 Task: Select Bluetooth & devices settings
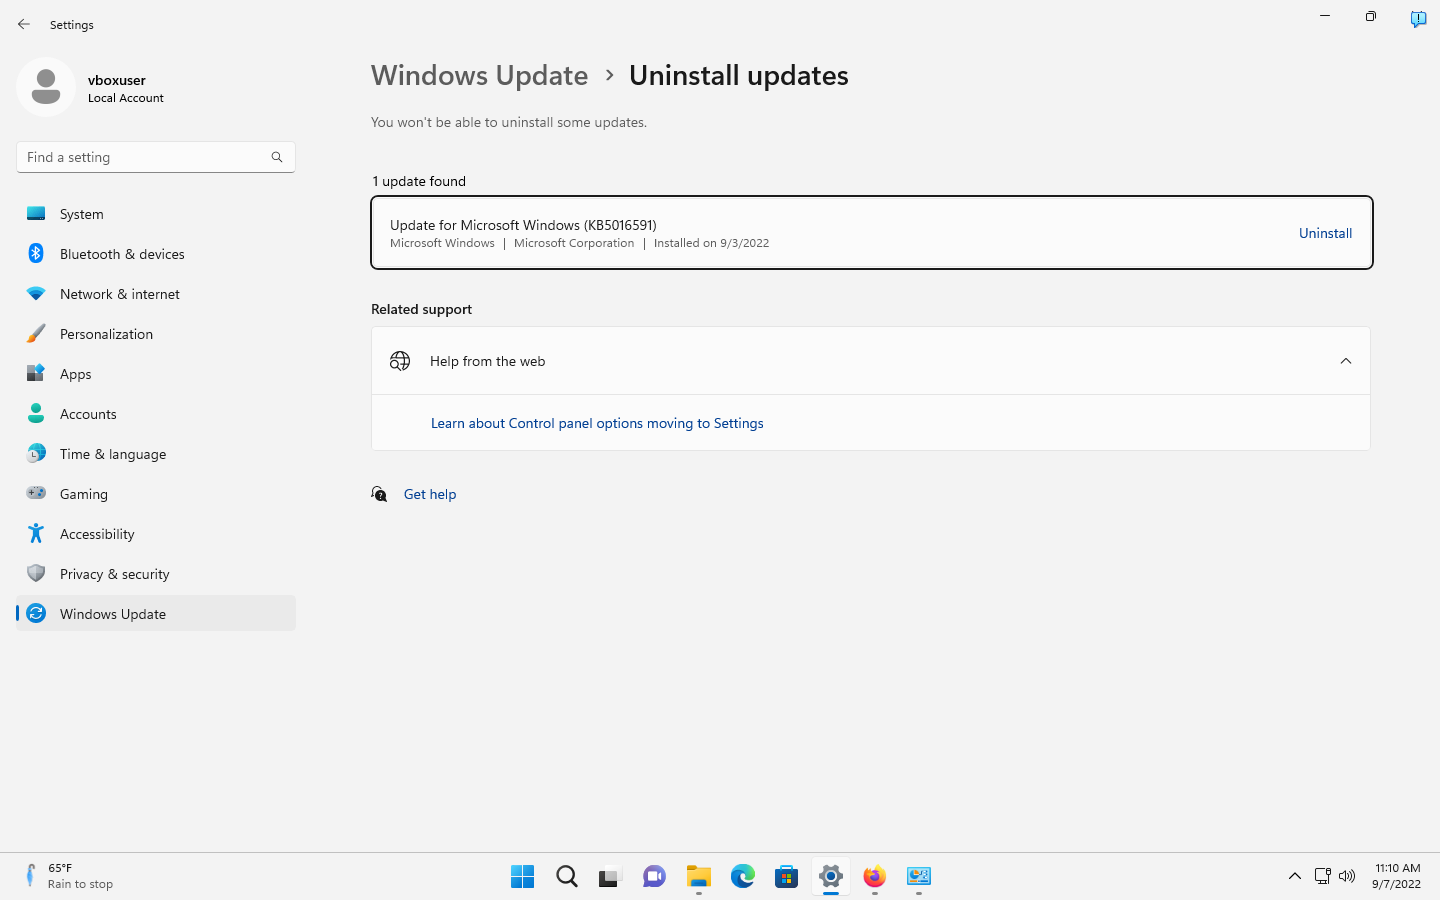(x=122, y=253)
